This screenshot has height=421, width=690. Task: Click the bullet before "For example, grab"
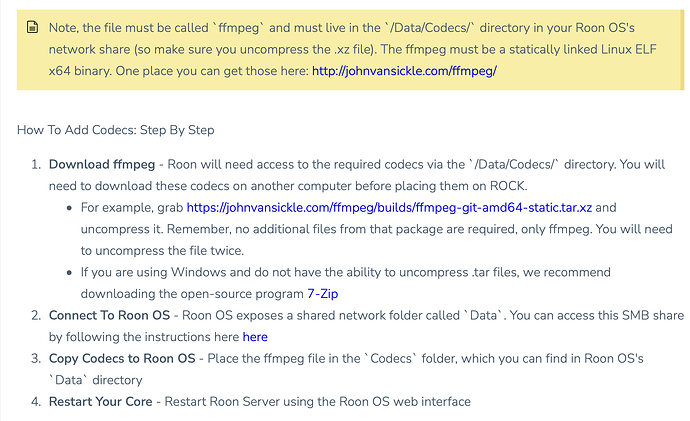click(69, 208)
